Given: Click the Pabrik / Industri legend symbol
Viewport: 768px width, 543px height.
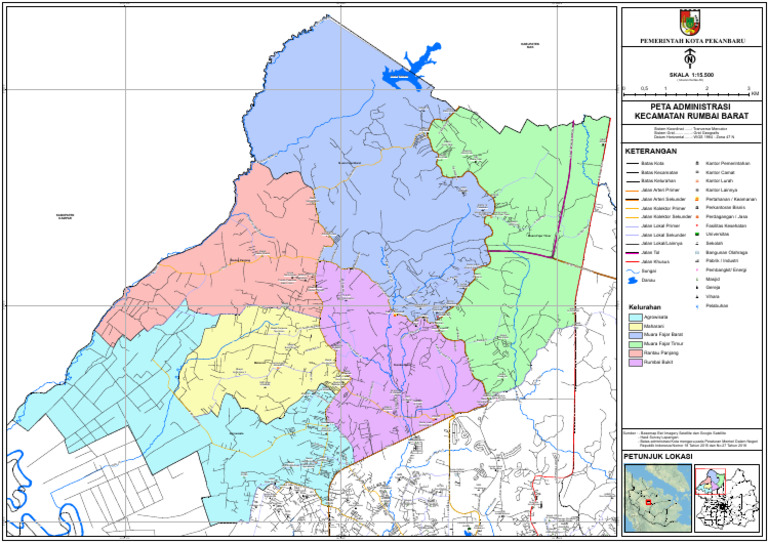Looking at the screenshot, I should pos(697,261).
